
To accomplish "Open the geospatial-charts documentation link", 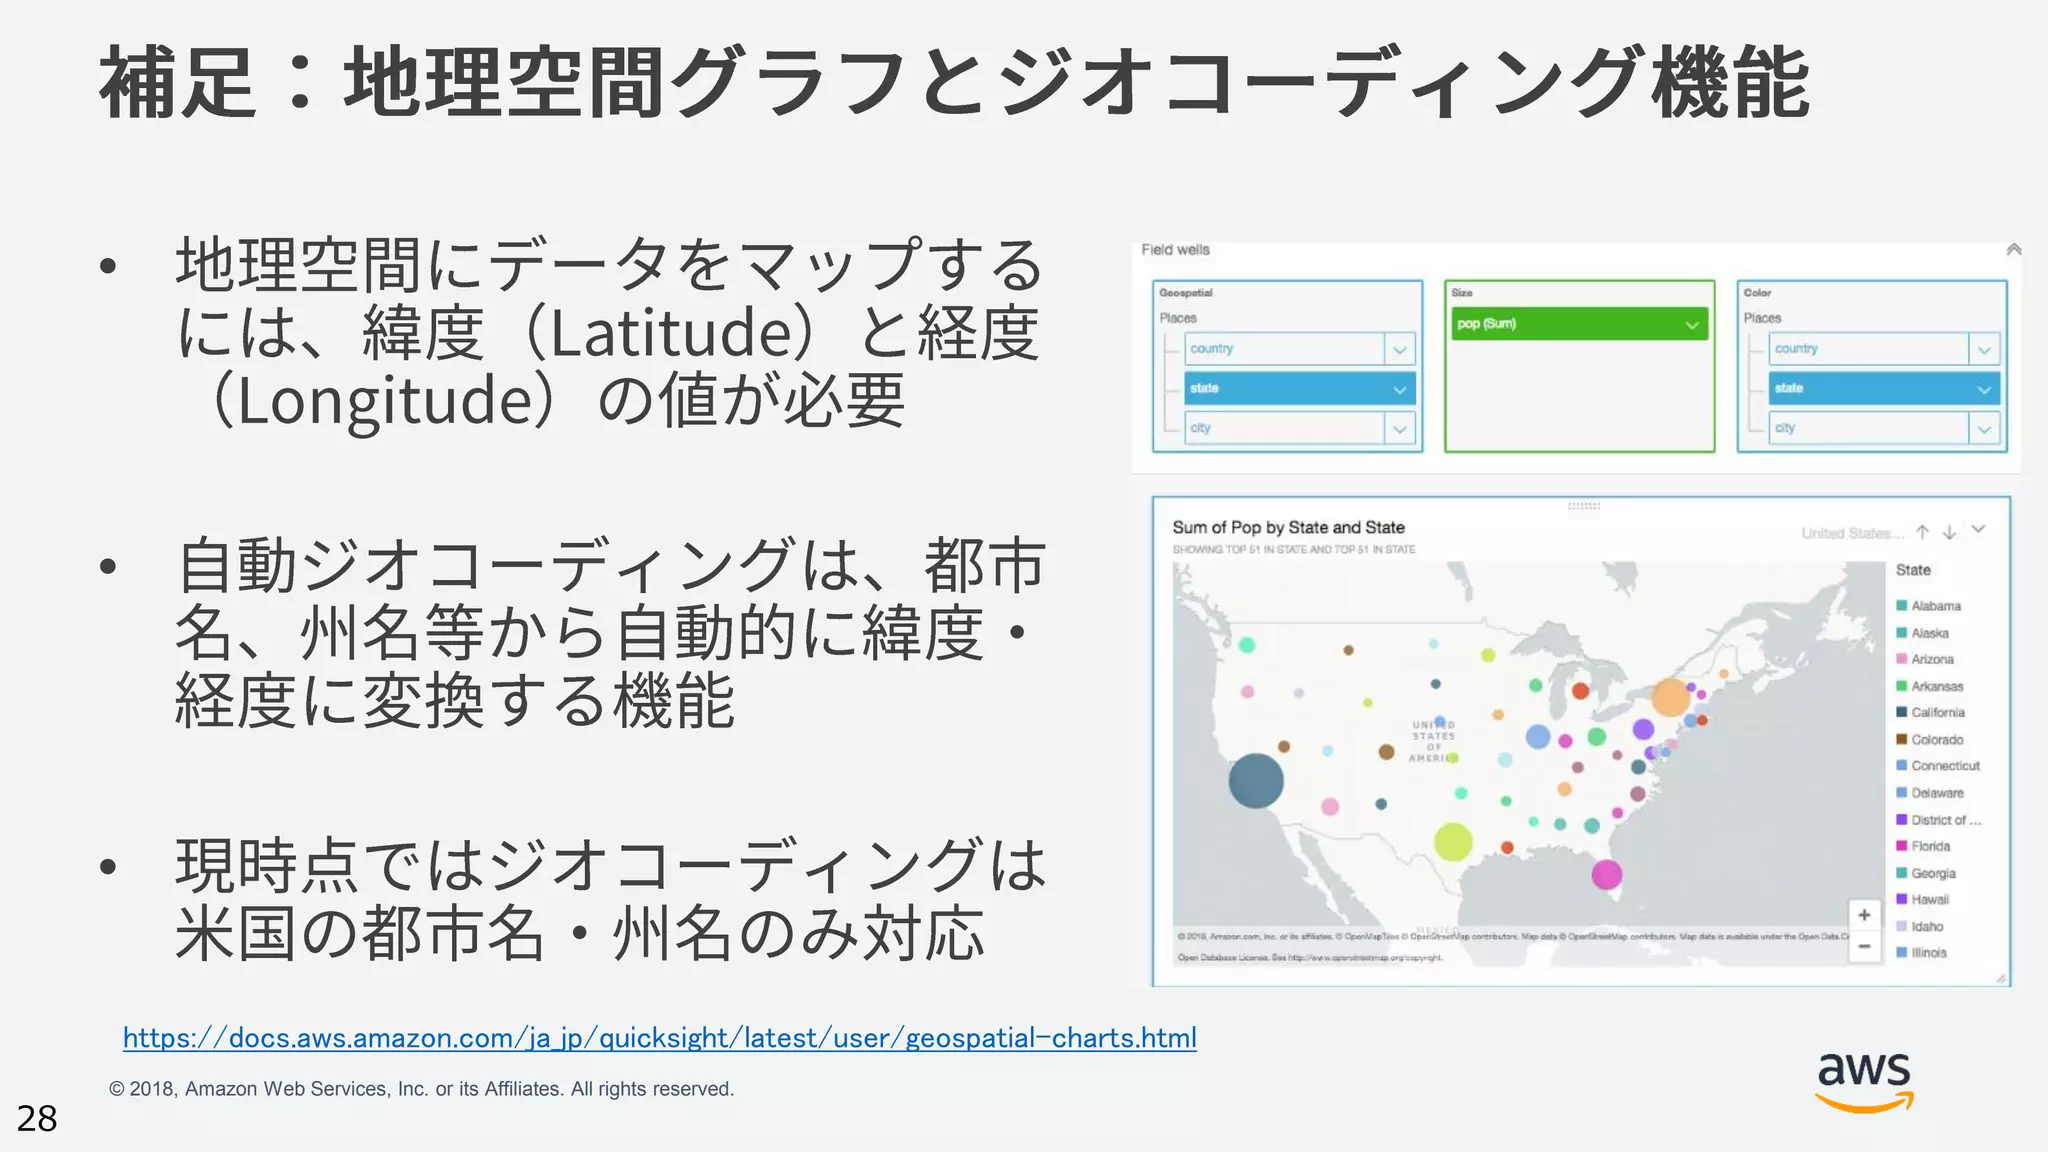I will [x=659, y=1038].
